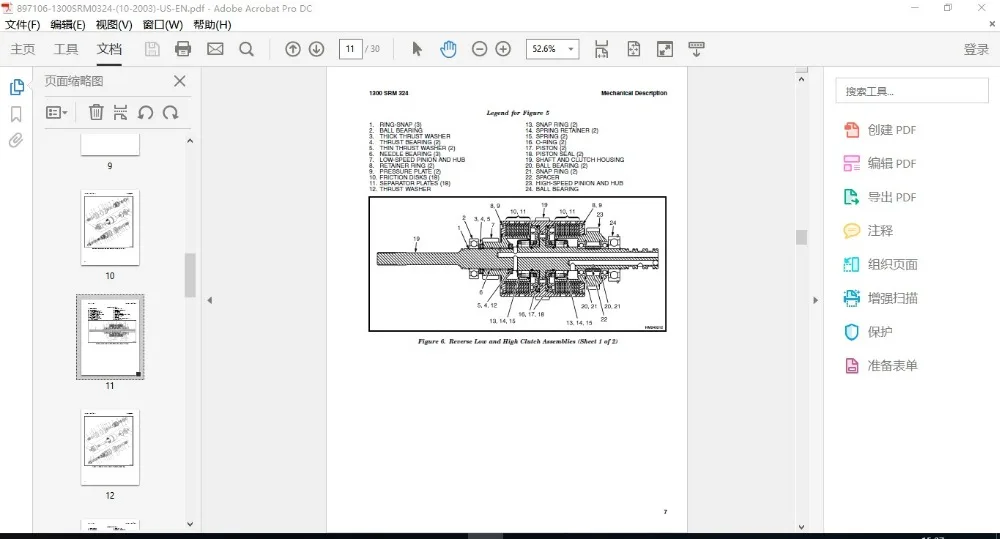Viewport: 1000px width, 539px height.
Task: Collapse right tools pane arrow
Action: 815,300
